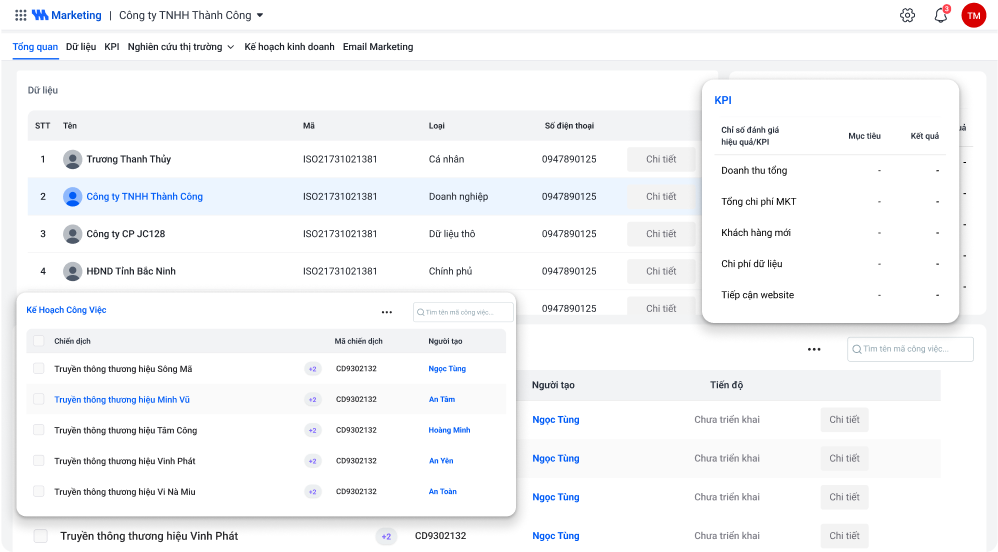Open more options in Kế Hoạch Công Việc card
The height and width of the screenshot is (552, 998).
(x=386, y=312)
